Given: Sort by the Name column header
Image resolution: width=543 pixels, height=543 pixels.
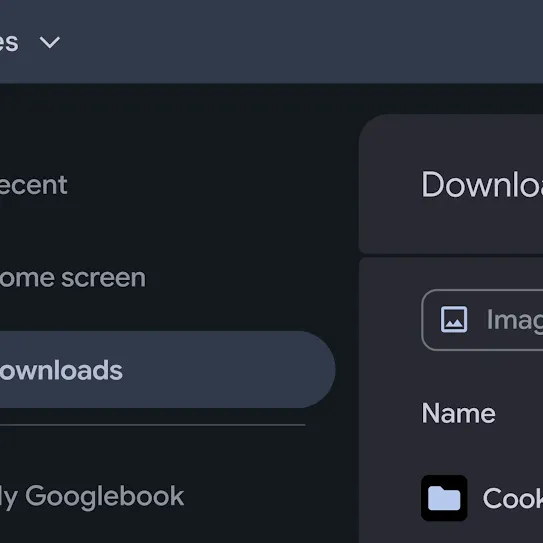Looking at the screenshot, I should tap(459, 413).
